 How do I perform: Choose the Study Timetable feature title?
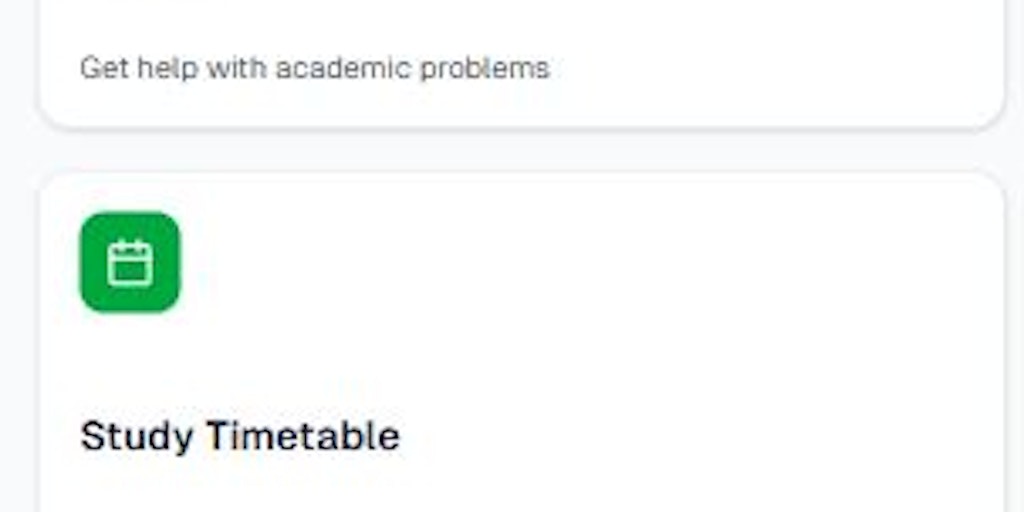click(x=240, y=436)
